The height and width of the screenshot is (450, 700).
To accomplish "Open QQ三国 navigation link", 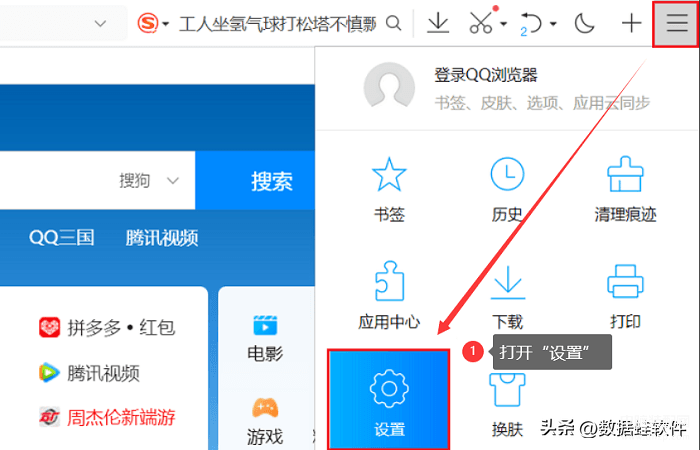I will coord(61,238).
